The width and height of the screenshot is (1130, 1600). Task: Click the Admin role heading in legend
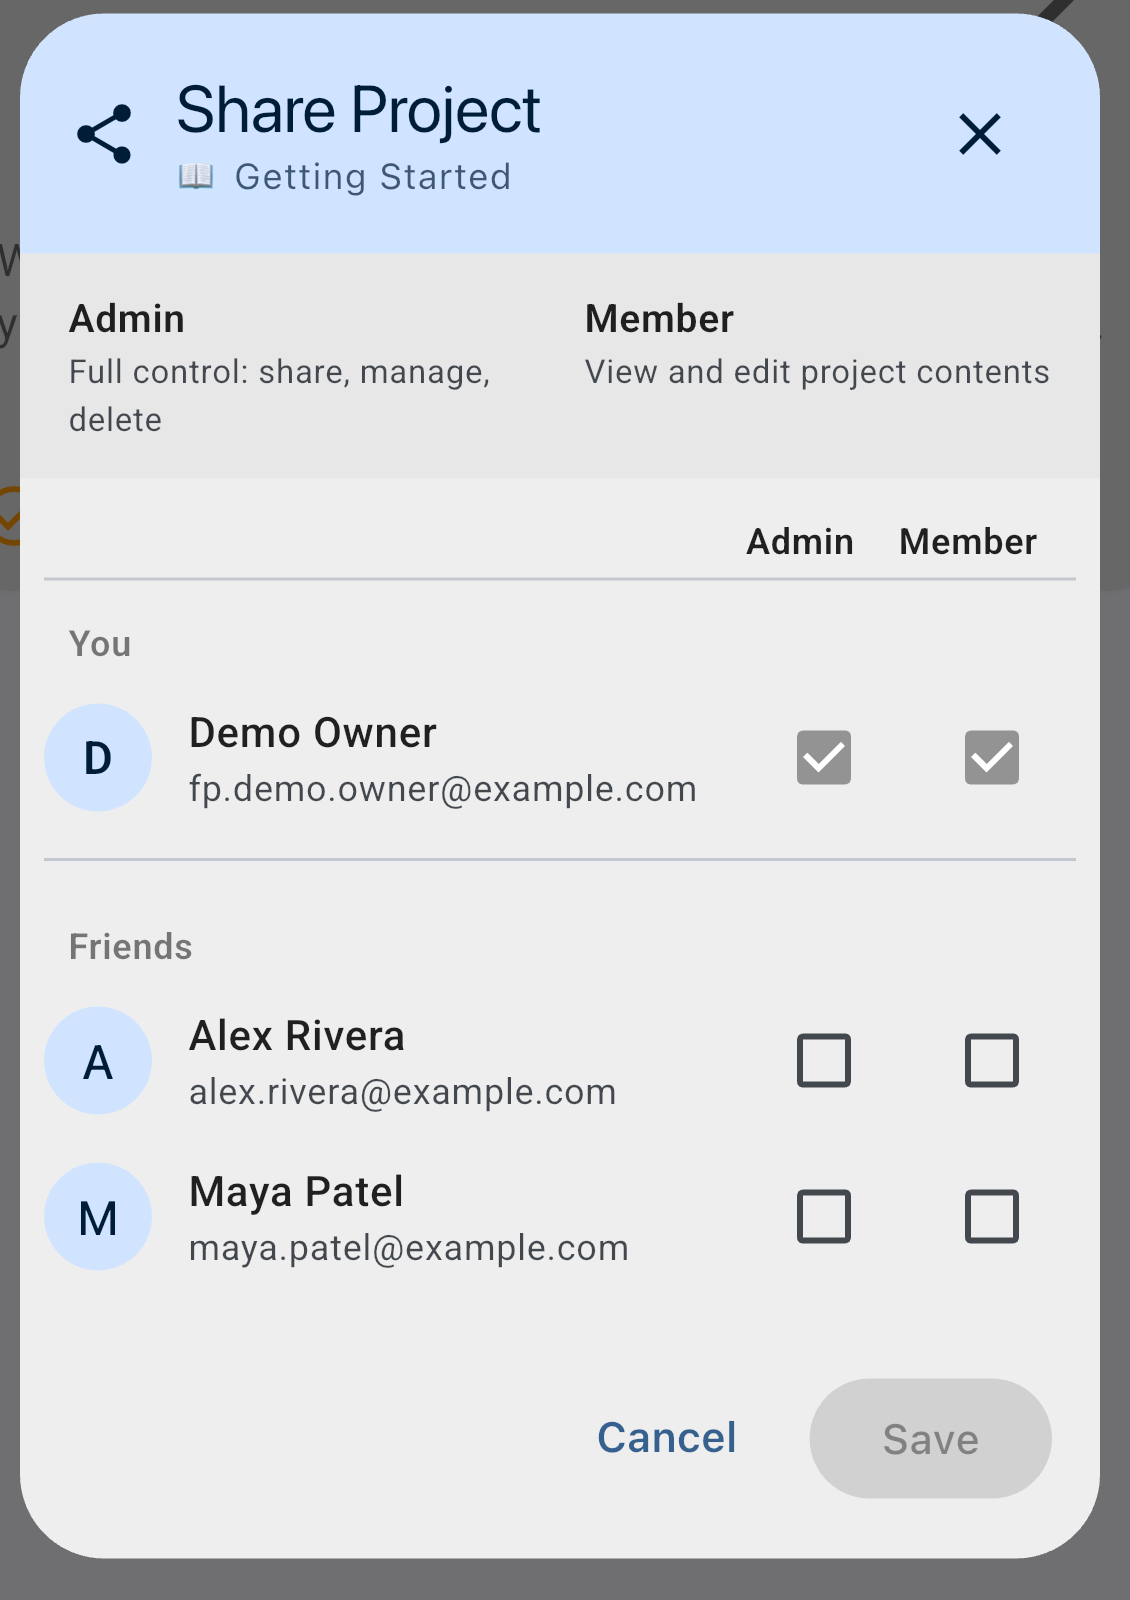point(127,319)
